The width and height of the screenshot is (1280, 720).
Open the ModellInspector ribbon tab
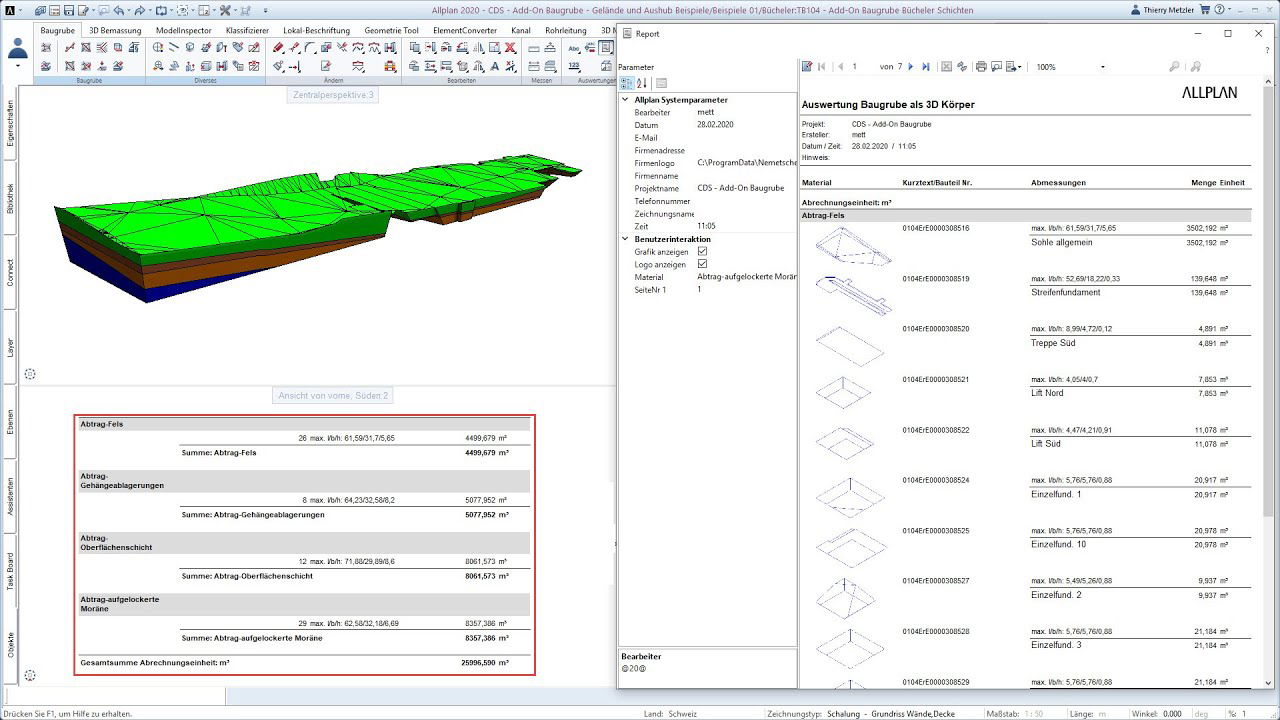pyautogui.click(x=184, y=30)
